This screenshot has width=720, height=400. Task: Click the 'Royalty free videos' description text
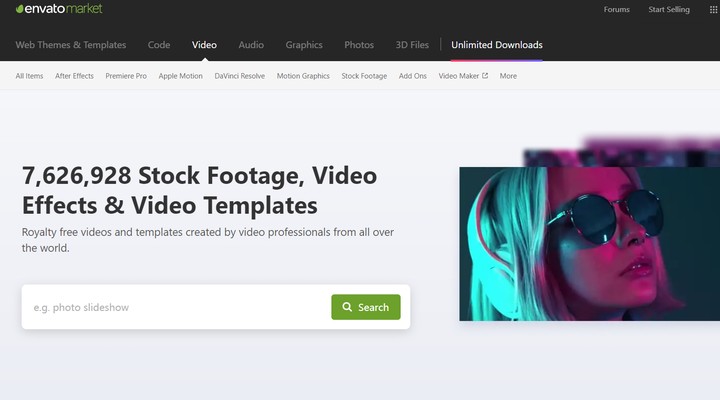[208, 240]
